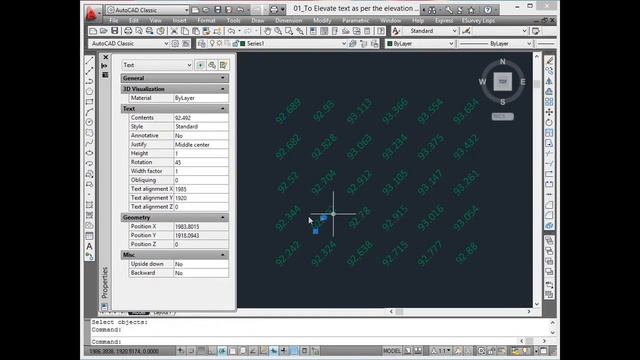Open the object type dropdown showing Text
This screenshot has height=360, width=640.
(x=157, y=65)
